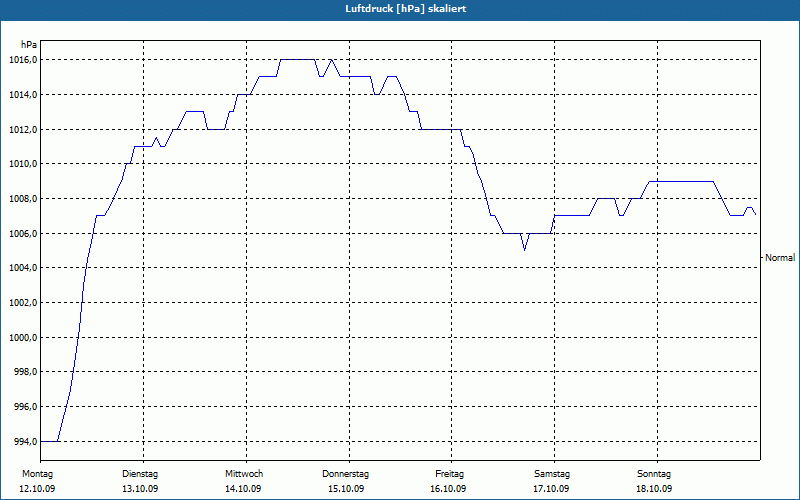Select the 998,0 axis value
The height and width of the screenshot is (500, 800).
[x=25, y=372]
